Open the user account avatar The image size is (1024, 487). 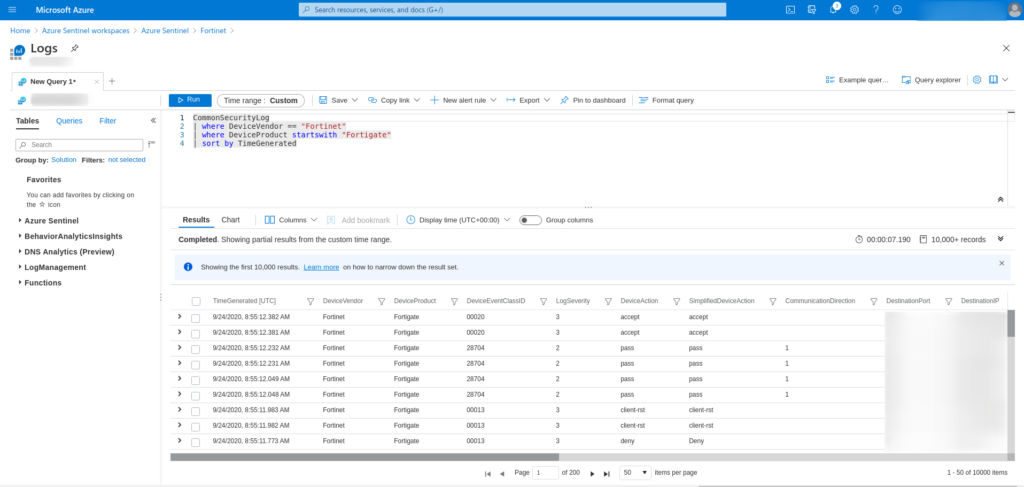coord(1014,10)
